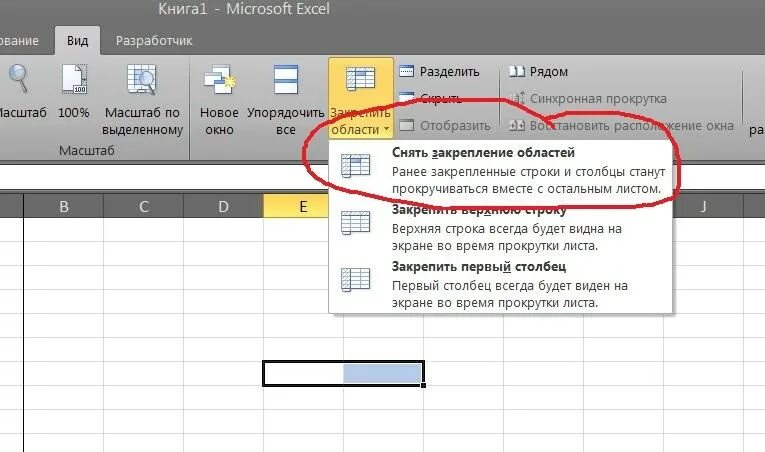
Task: Select Freeze Top Row menu item
Action: (x=501, y=226)
